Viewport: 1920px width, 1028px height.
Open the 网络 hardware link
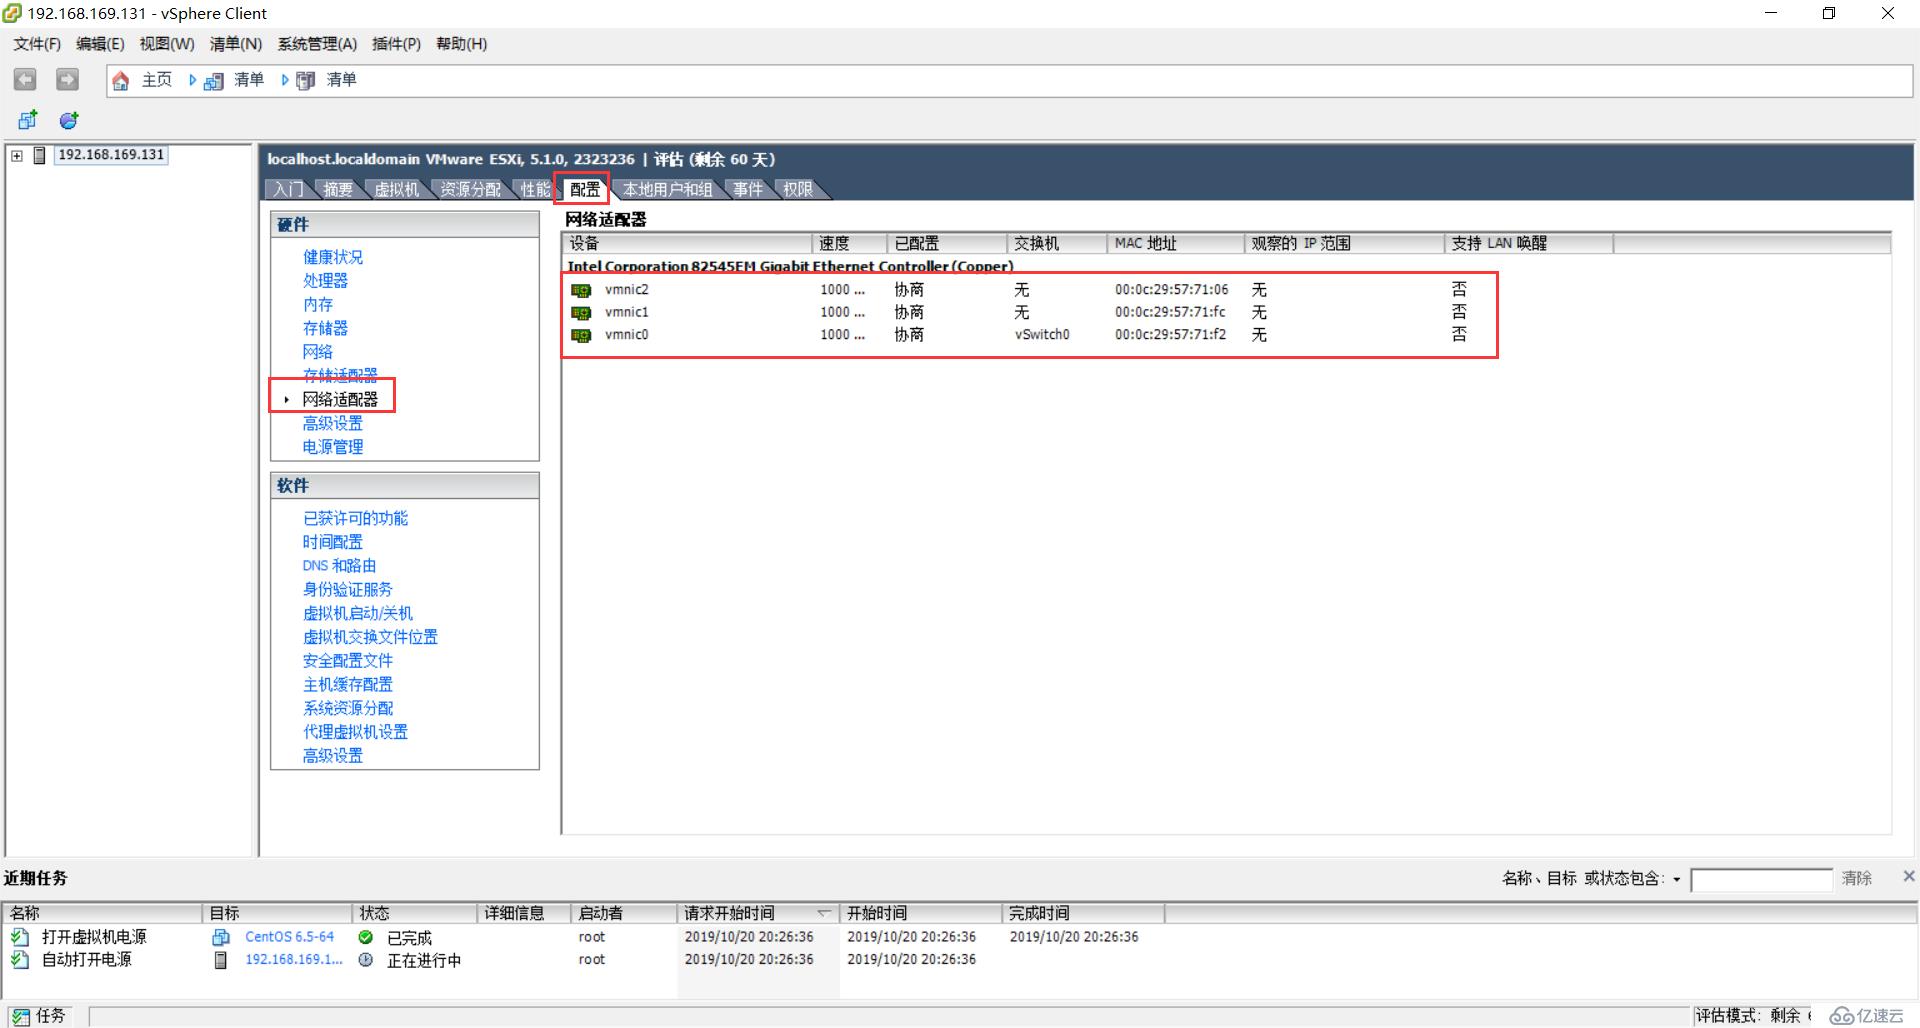pyautogui.click(x=318, y=352)
